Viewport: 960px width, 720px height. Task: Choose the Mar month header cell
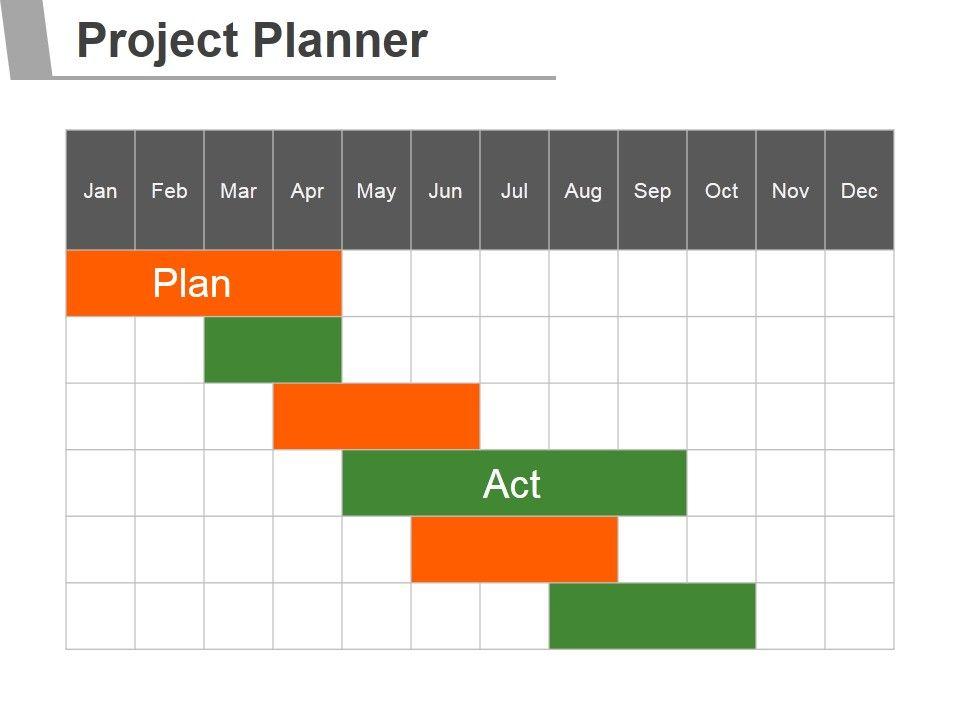[238, 190]
